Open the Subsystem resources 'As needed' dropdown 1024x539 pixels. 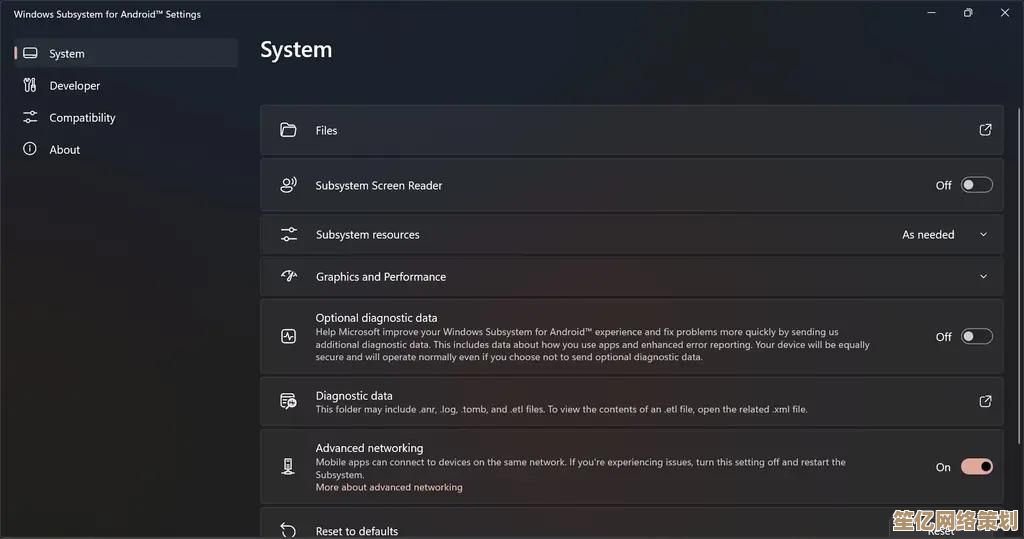944,235
